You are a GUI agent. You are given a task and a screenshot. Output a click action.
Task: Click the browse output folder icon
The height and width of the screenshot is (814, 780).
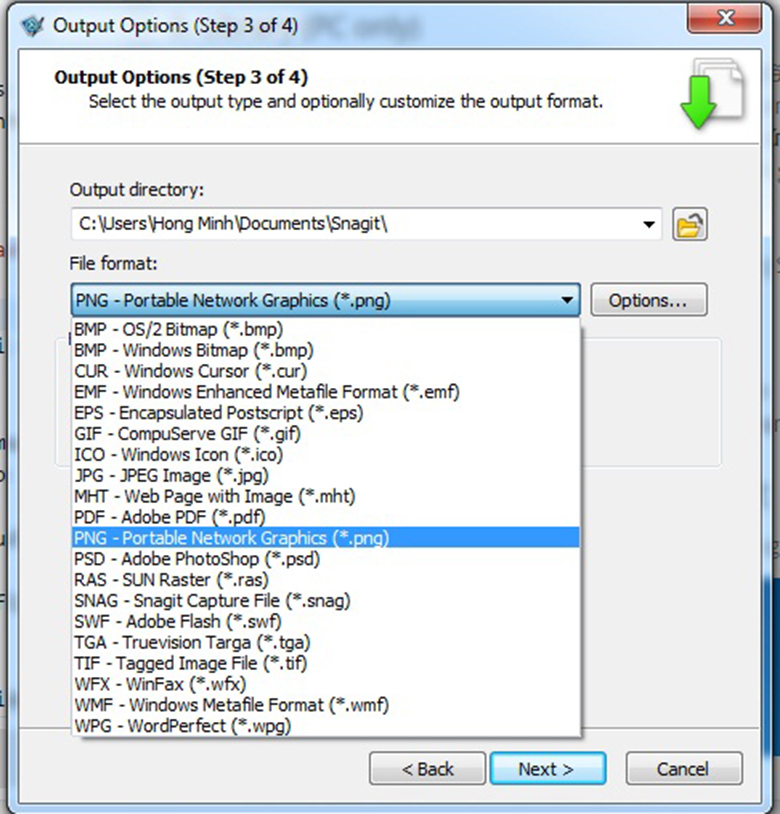(690, 225)
